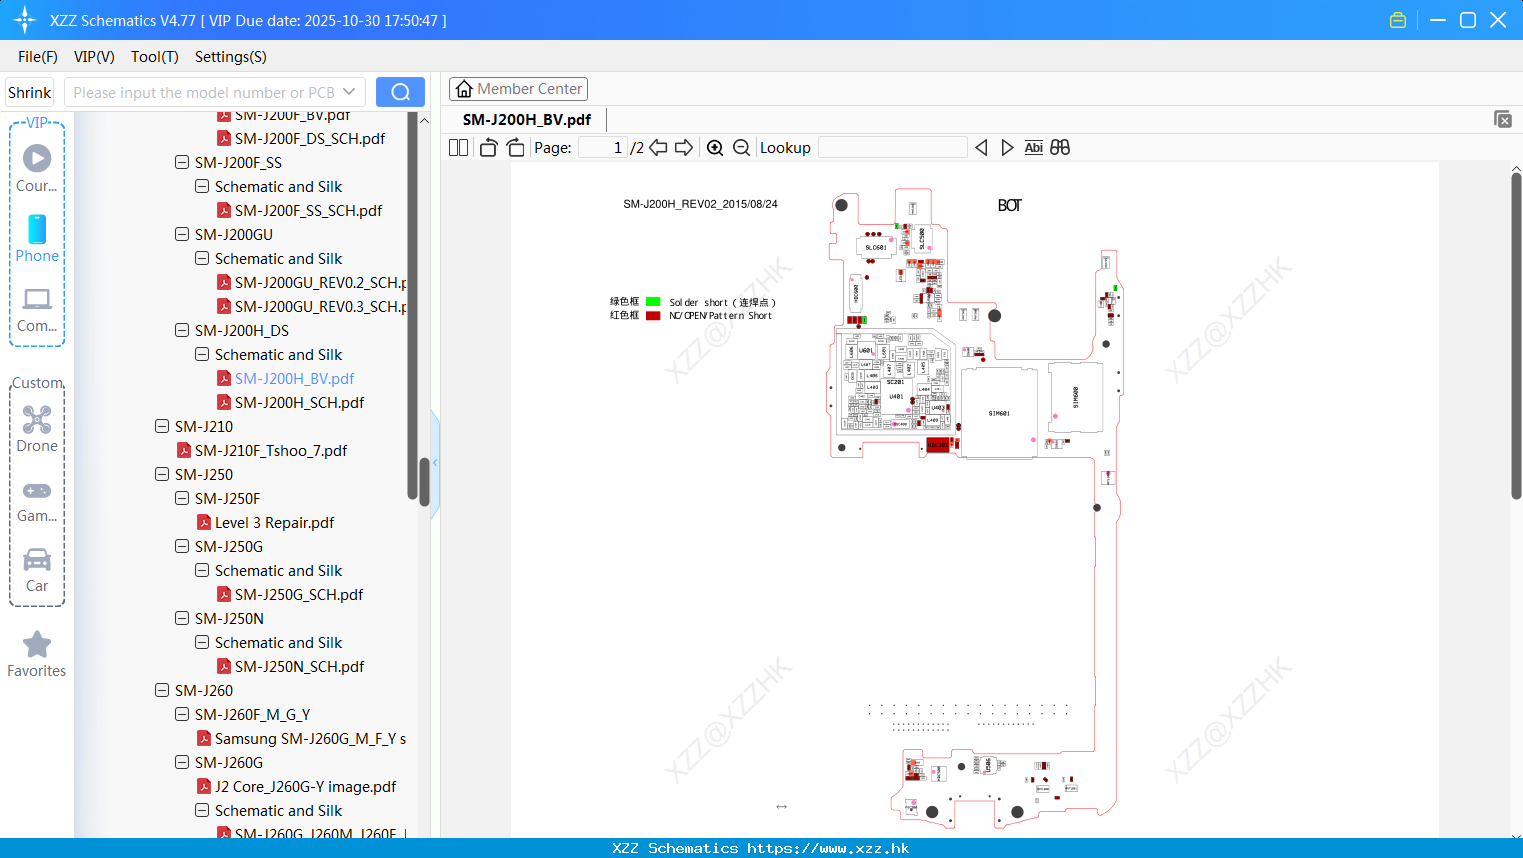Open SM-J250N_SCH.pdf

[x=299, y=666]
